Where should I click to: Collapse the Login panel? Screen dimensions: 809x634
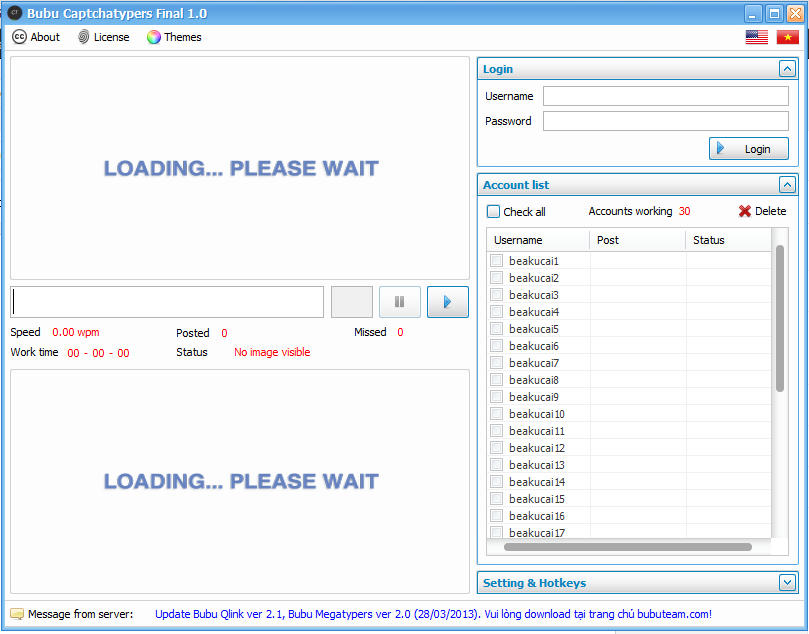pos(787,69)
